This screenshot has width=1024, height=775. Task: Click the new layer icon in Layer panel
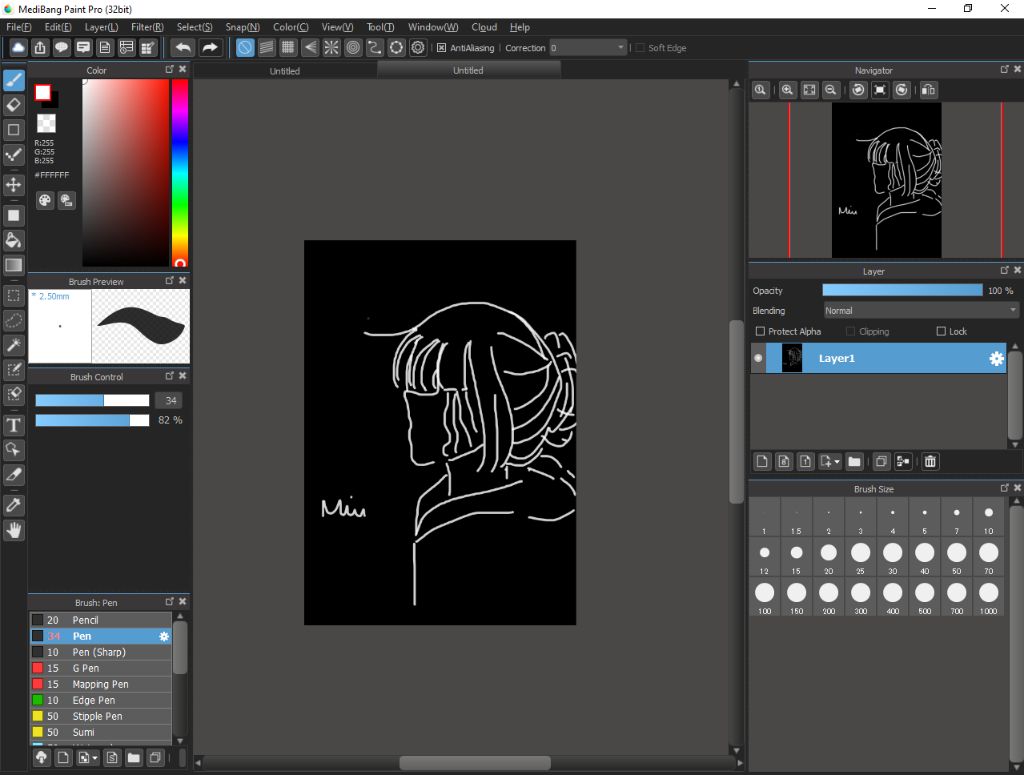[762, 462]
